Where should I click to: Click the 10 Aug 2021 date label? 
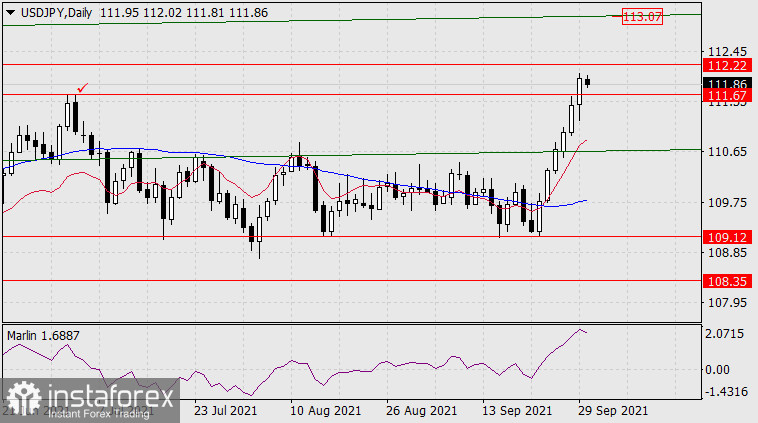(x=324, y=411)
